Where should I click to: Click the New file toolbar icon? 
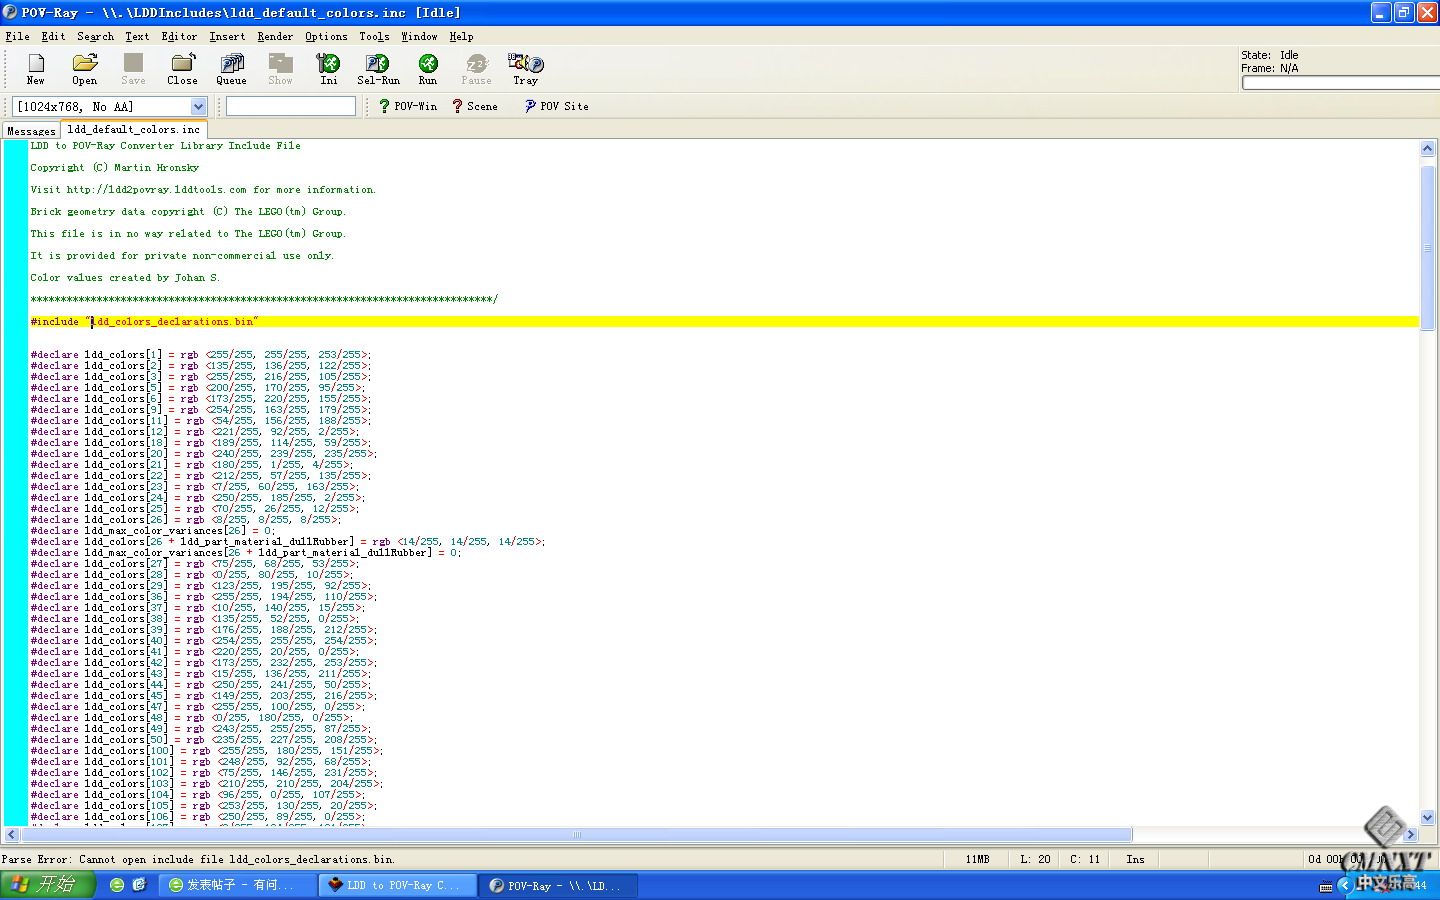click(x=36, y=69)
